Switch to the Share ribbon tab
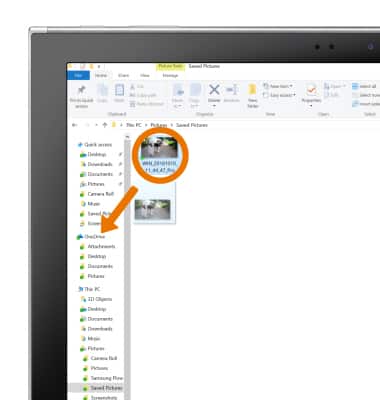The height and width of the screenshot is (400, 380). click(123, 76)
